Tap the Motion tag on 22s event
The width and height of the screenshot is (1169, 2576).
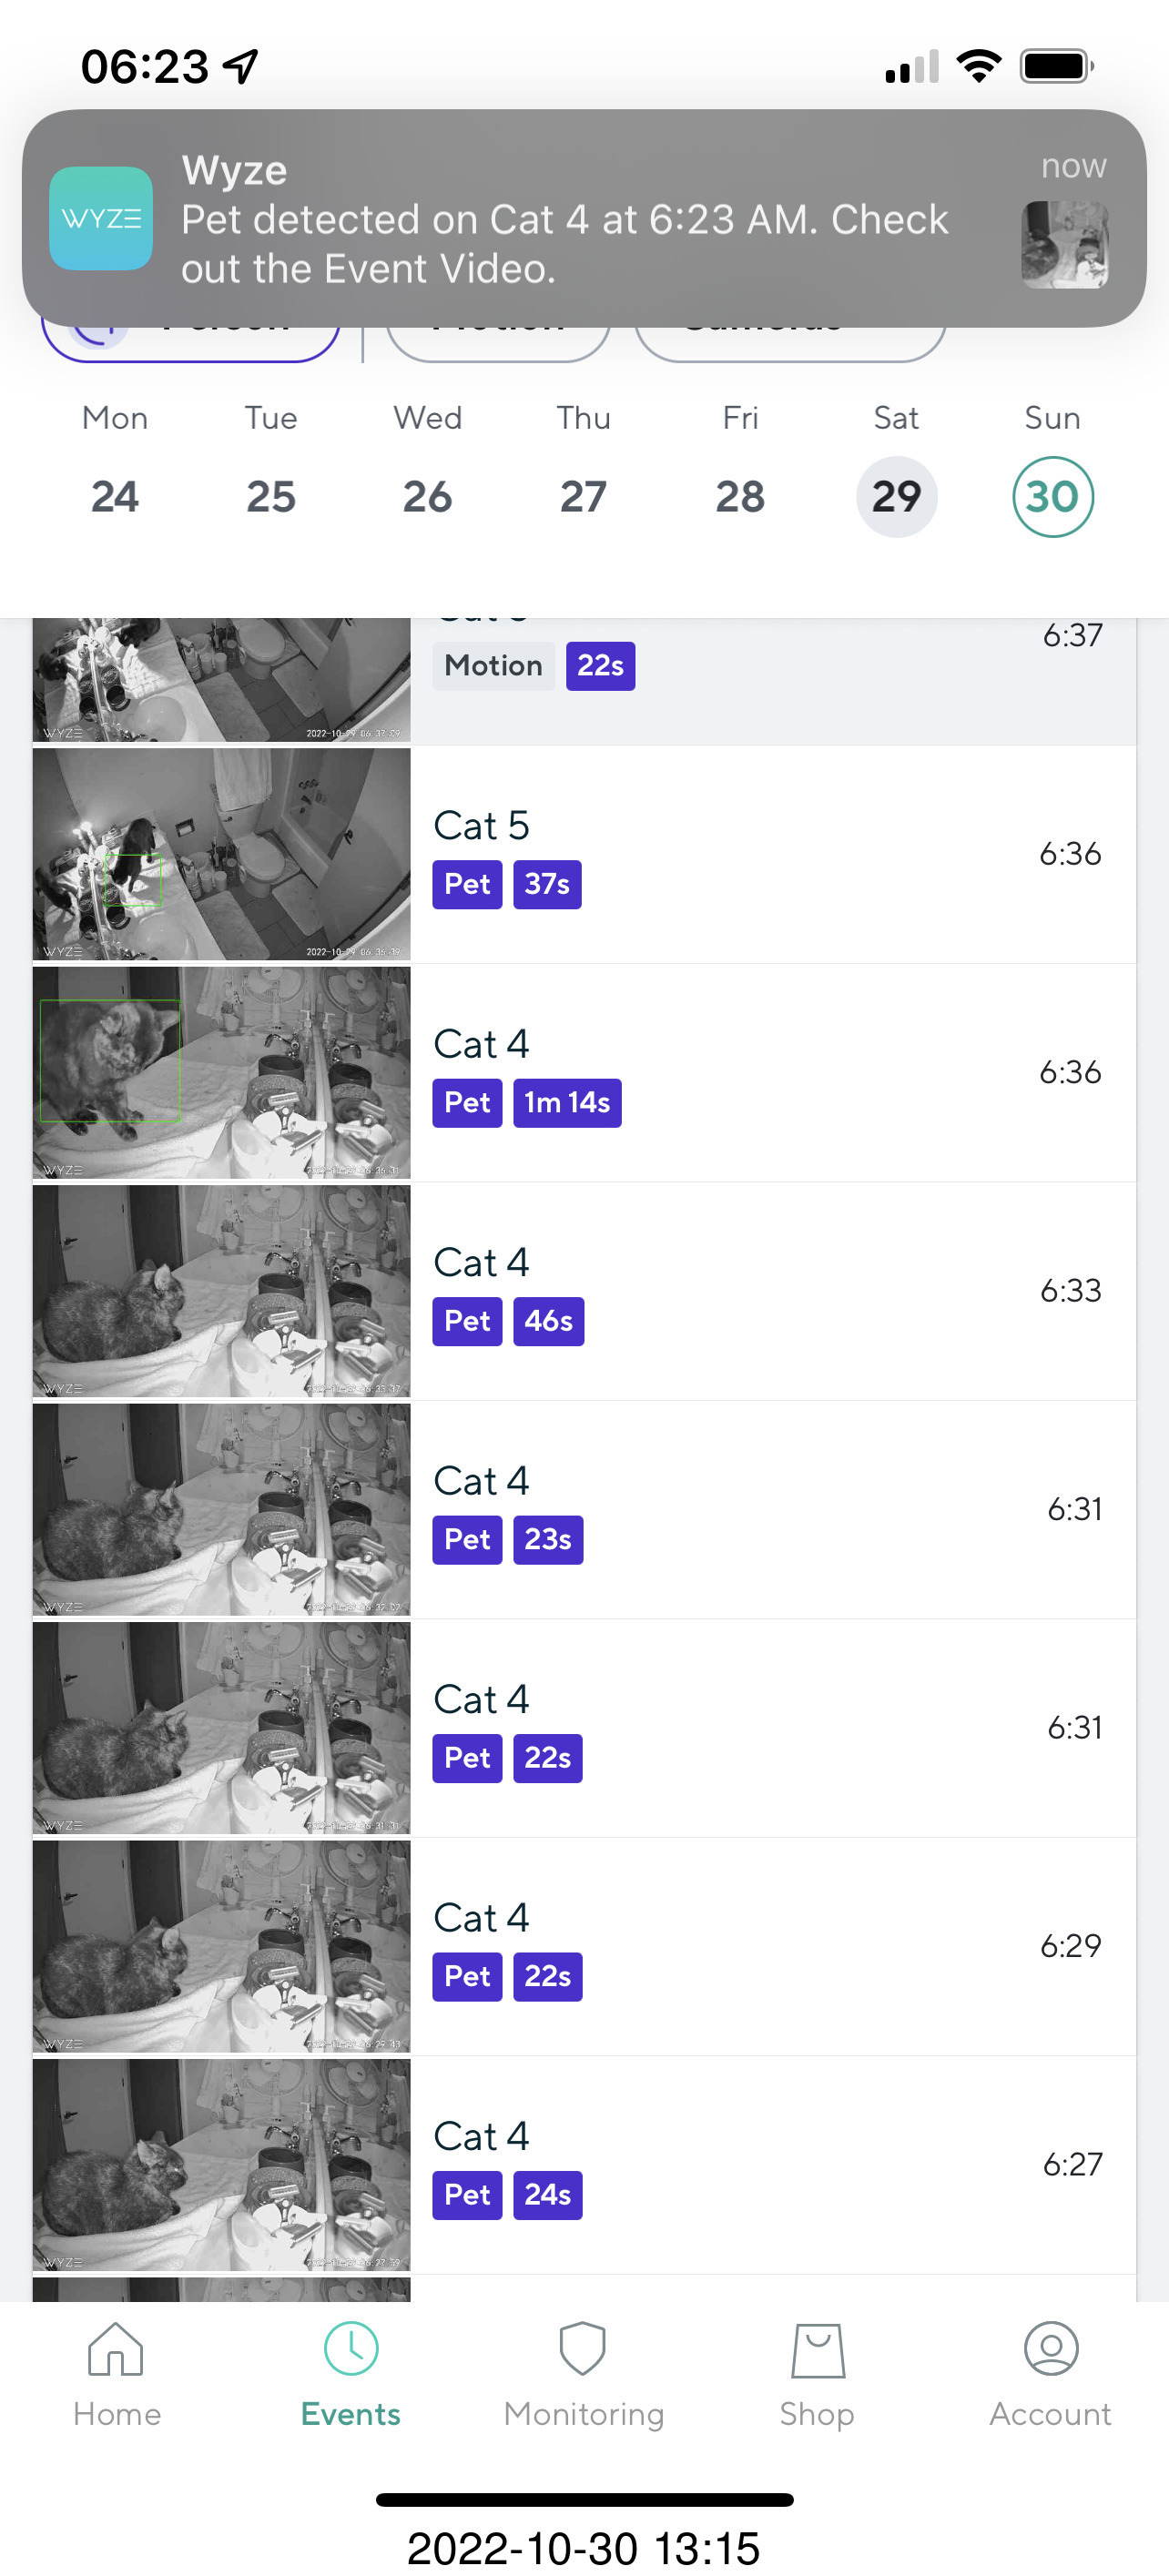493,666
